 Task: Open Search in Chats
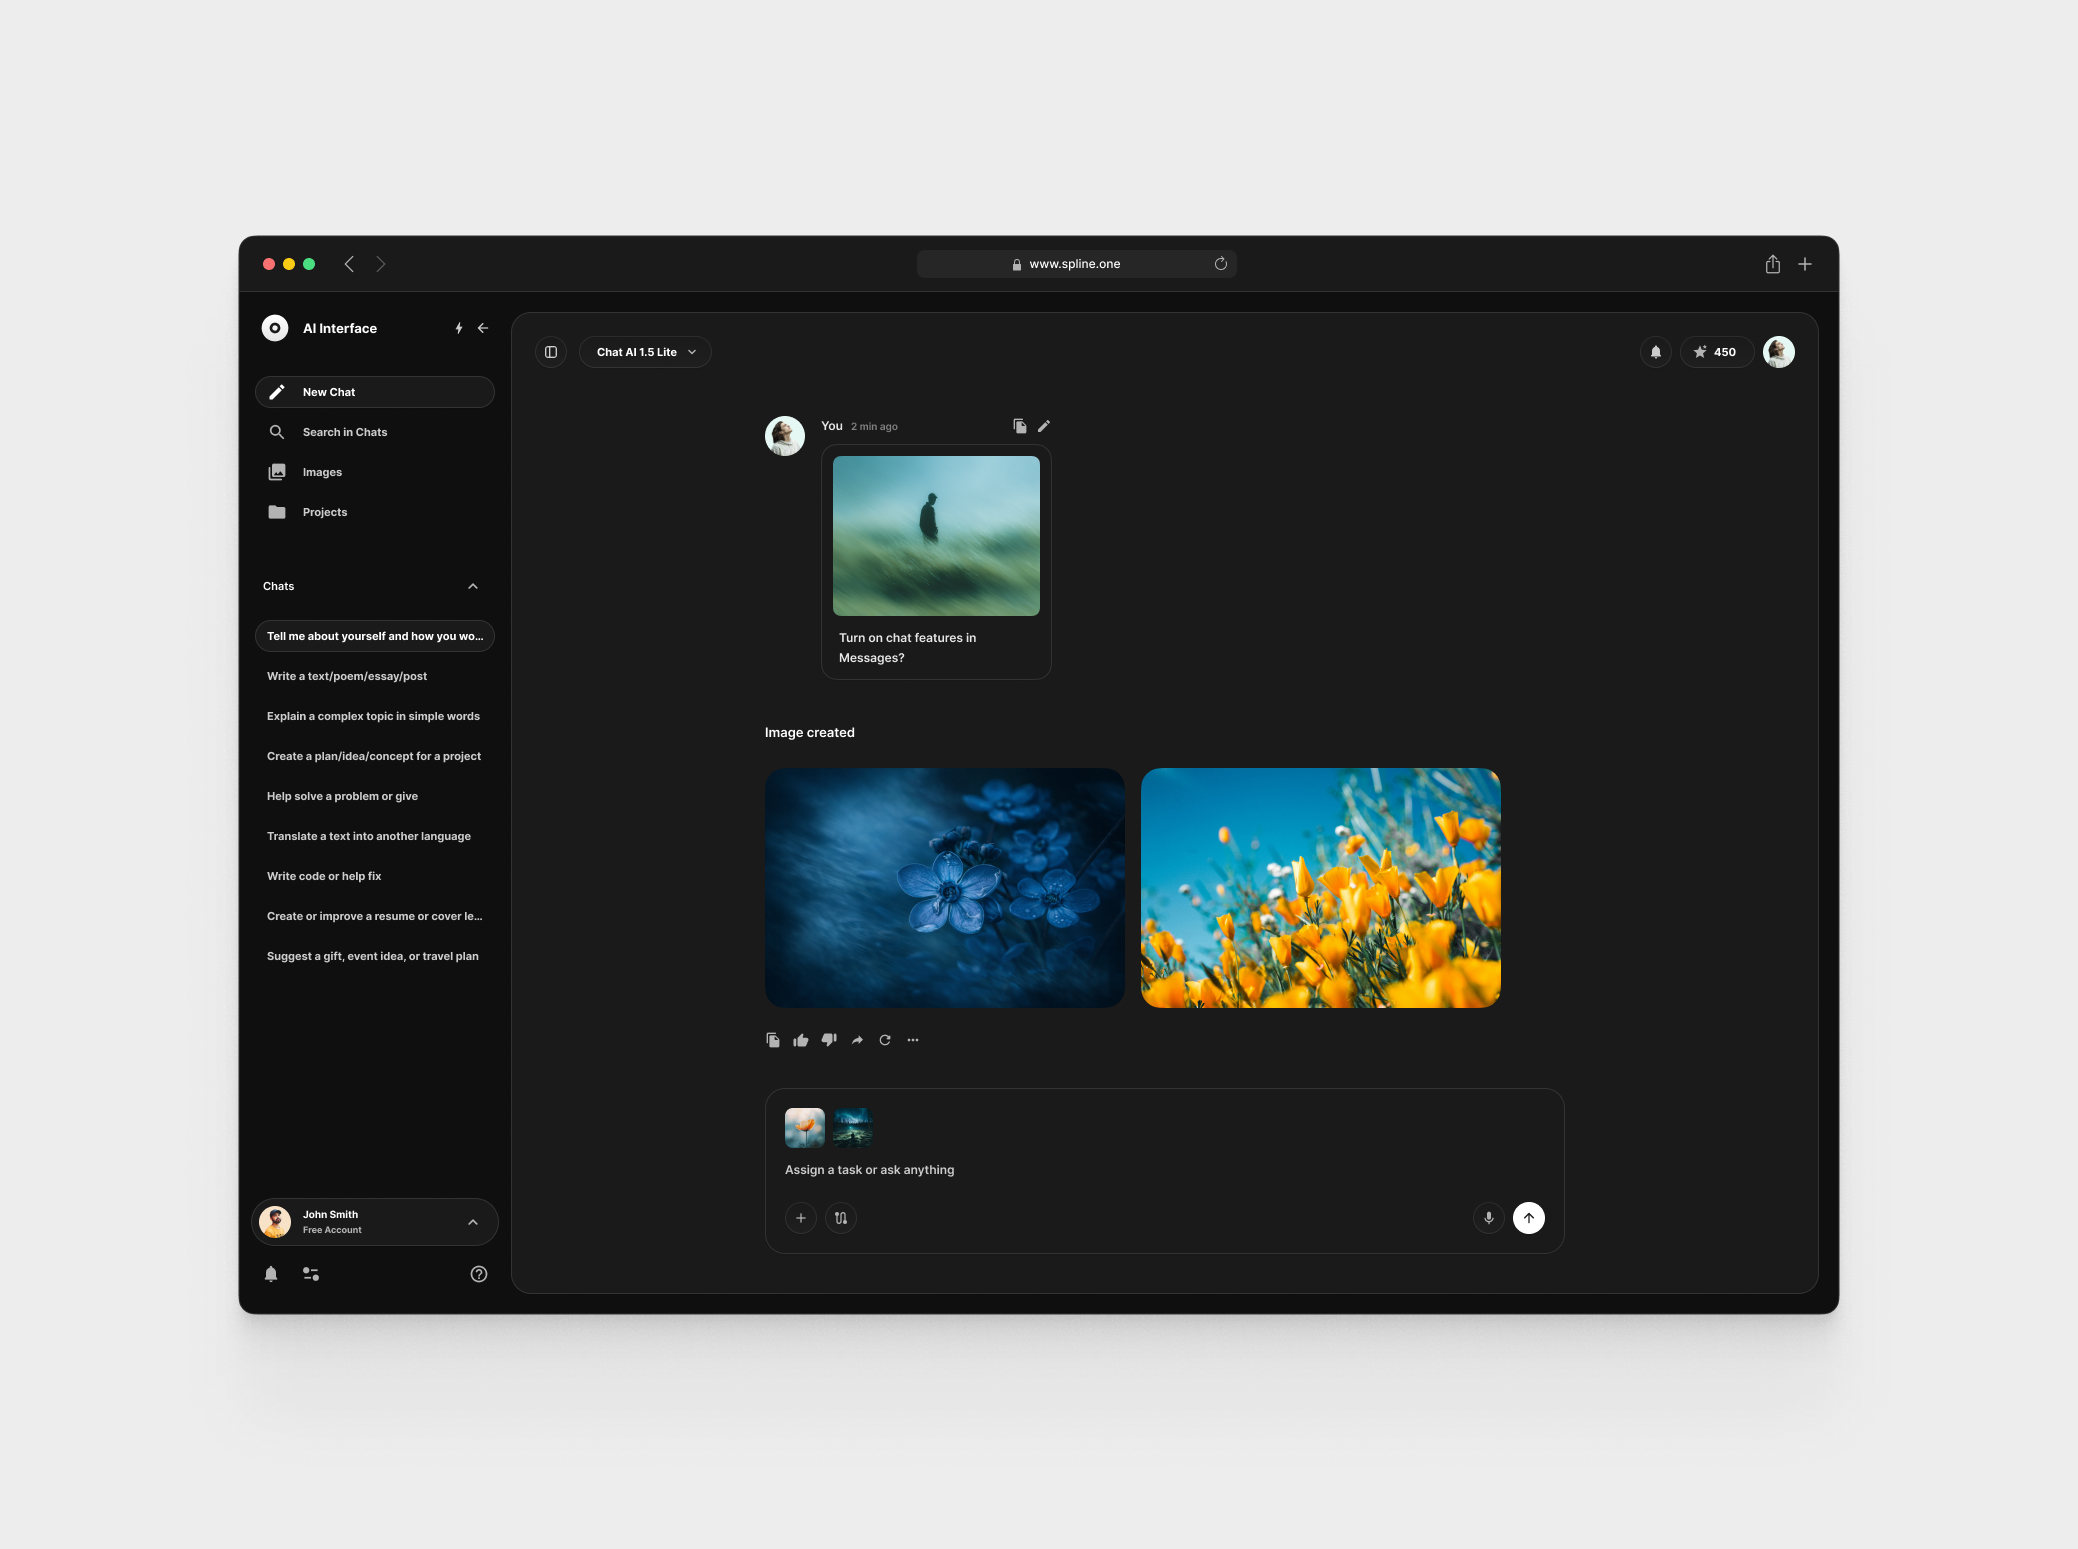[375, 432]
